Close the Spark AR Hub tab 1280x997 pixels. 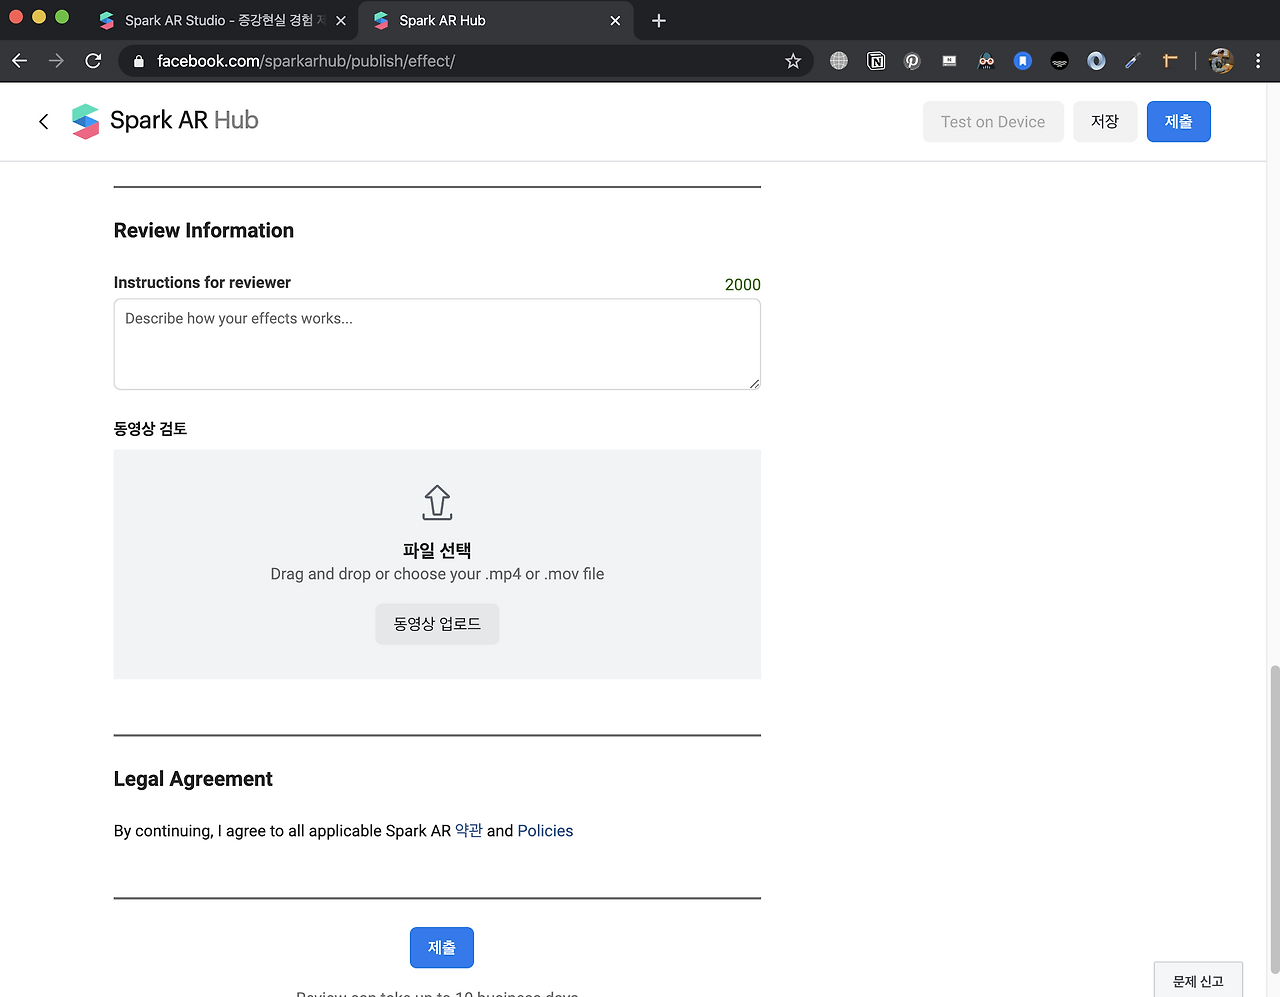point(615,20)
